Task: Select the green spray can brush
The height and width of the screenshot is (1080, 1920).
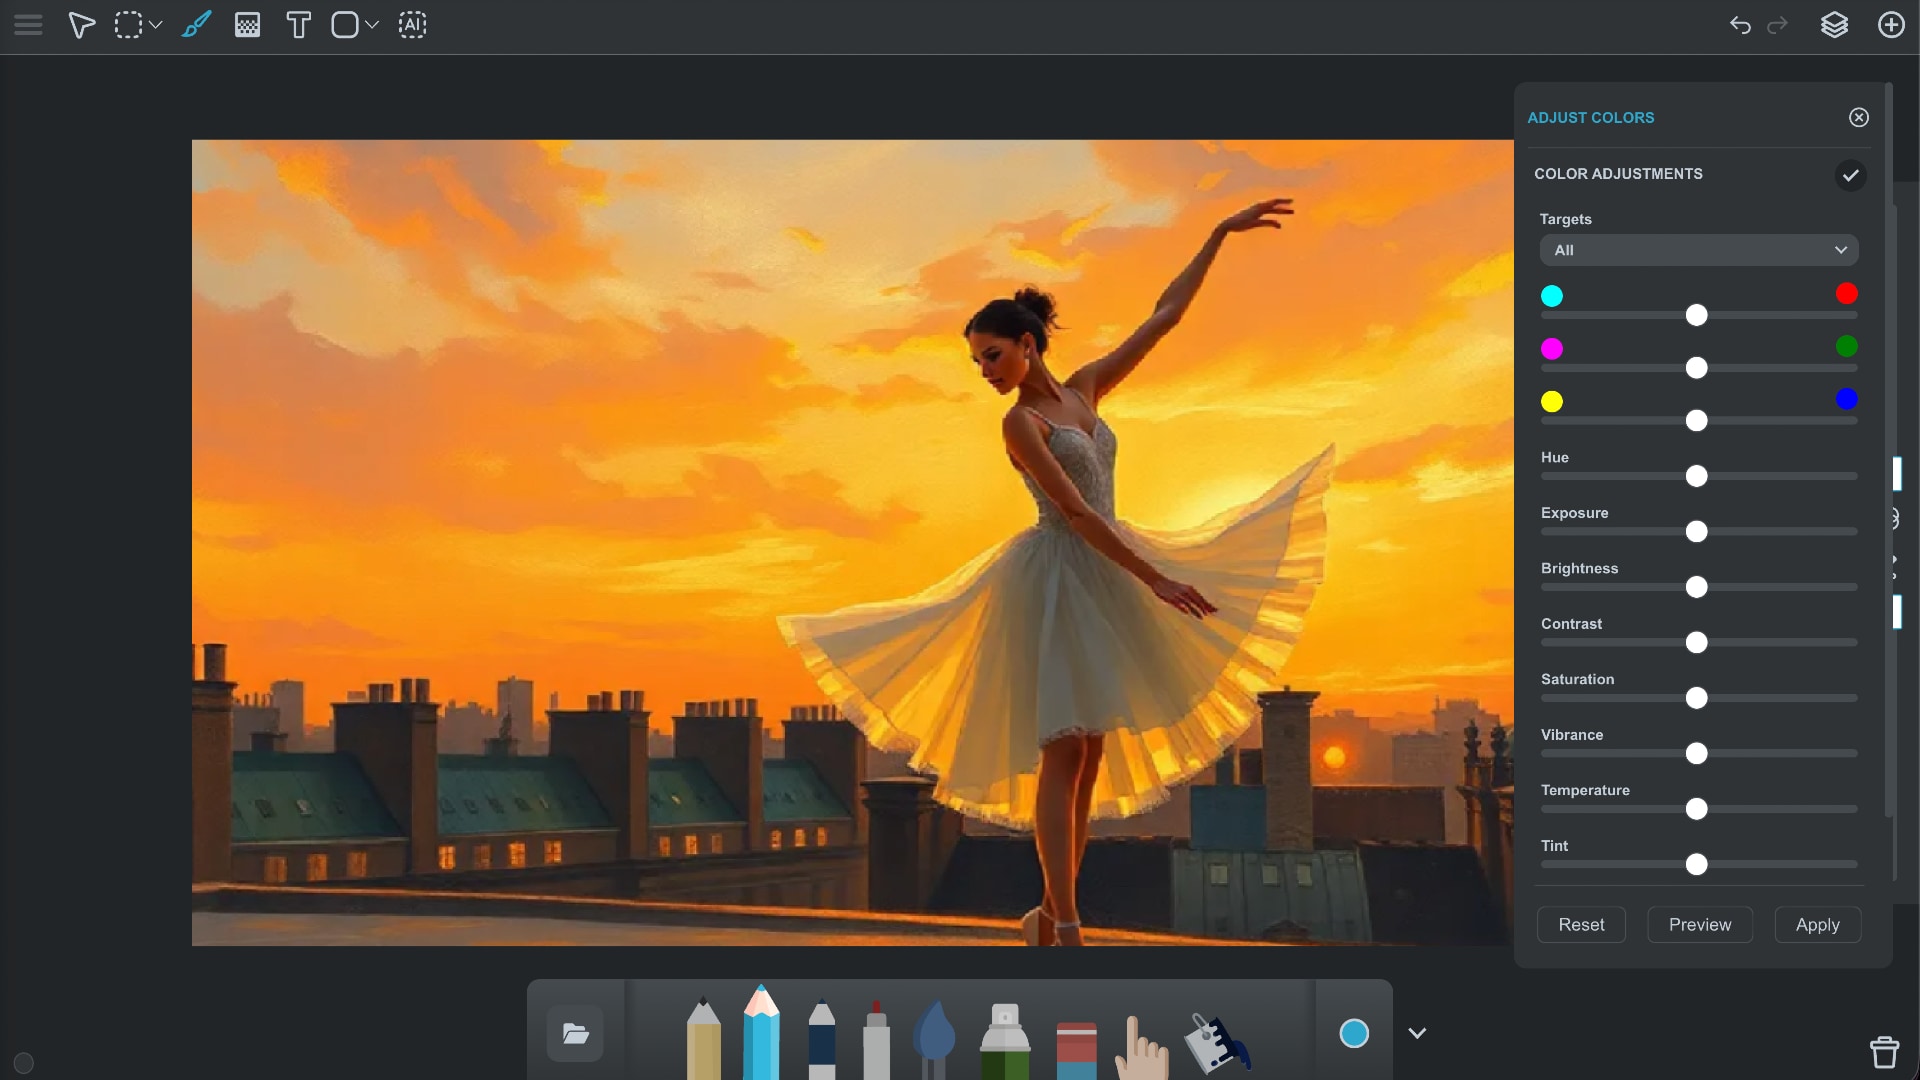Action: click(1005, 1042)
